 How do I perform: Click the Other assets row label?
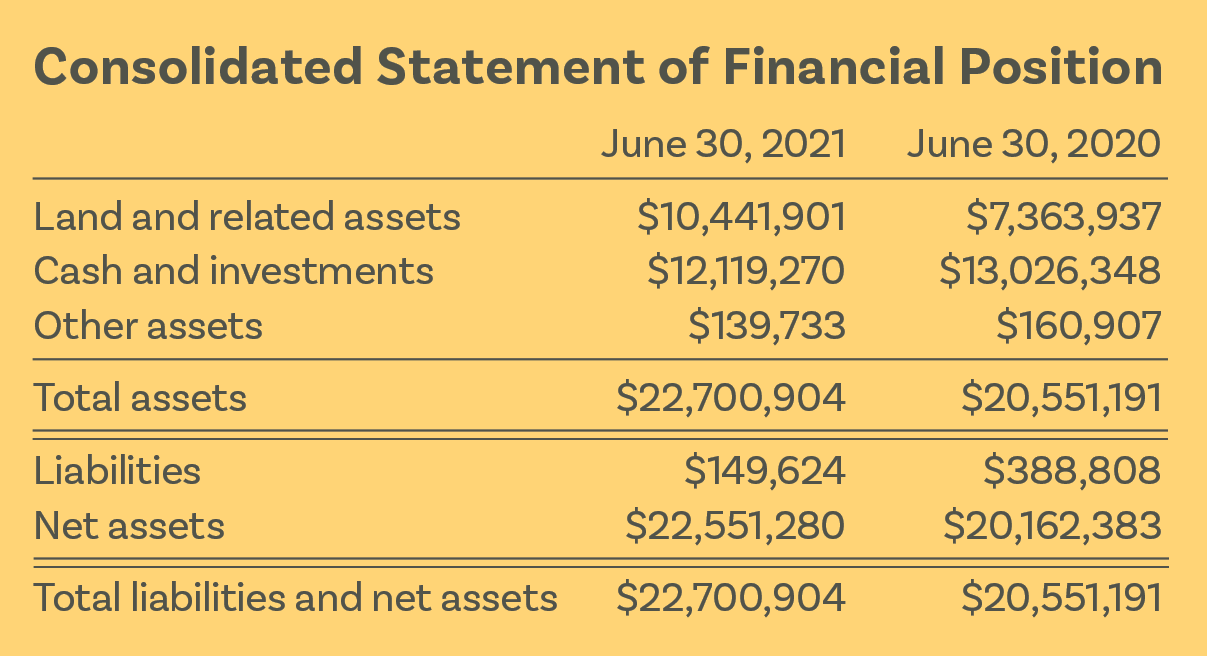[x=148, y=326]
